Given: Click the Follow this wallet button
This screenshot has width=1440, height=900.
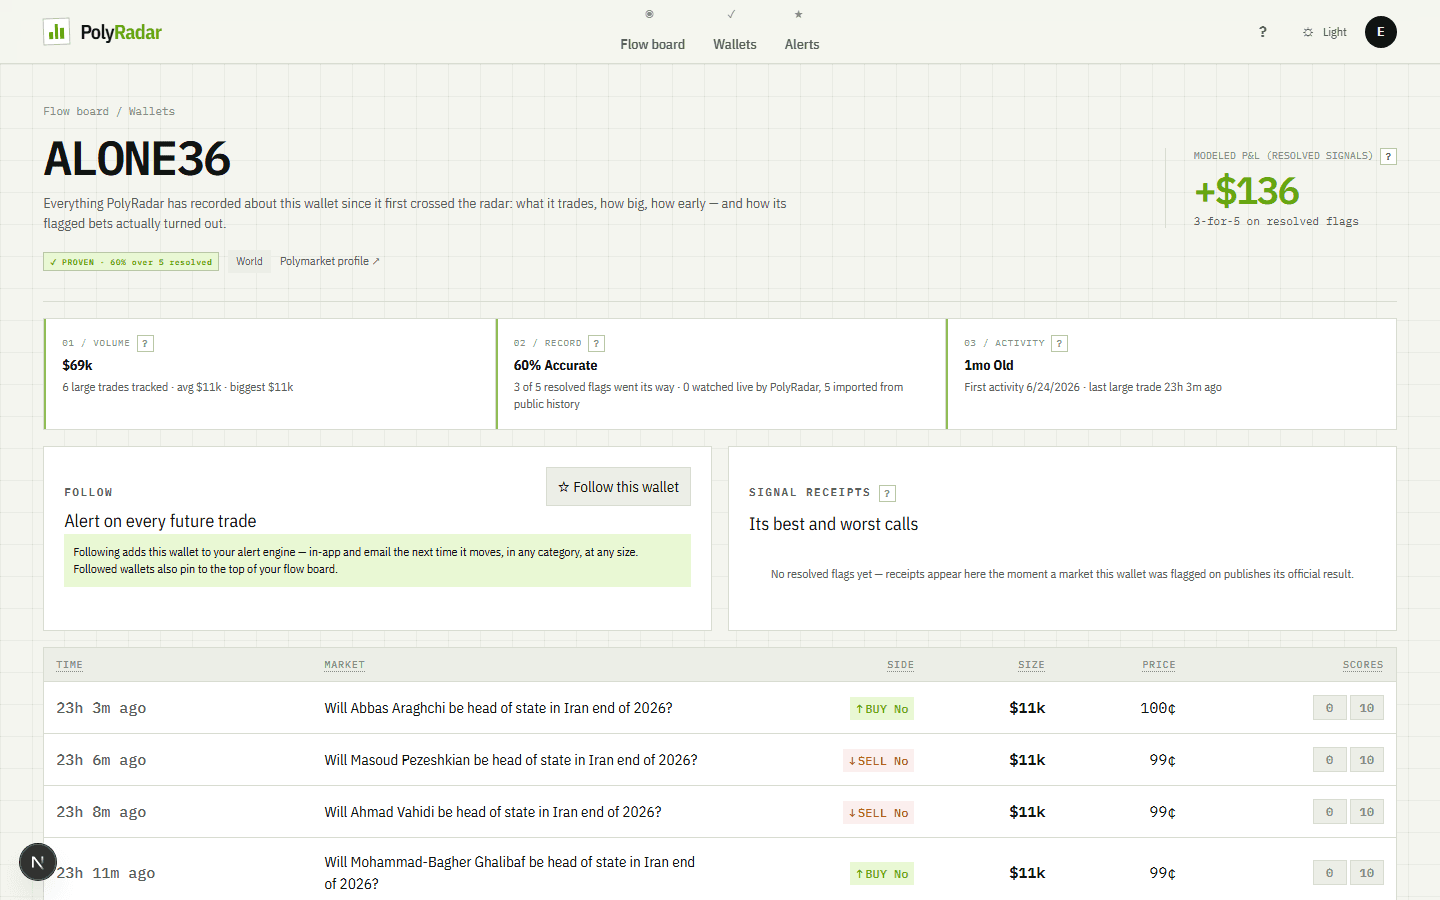Looking at the screenshot, I should [618, 487].
